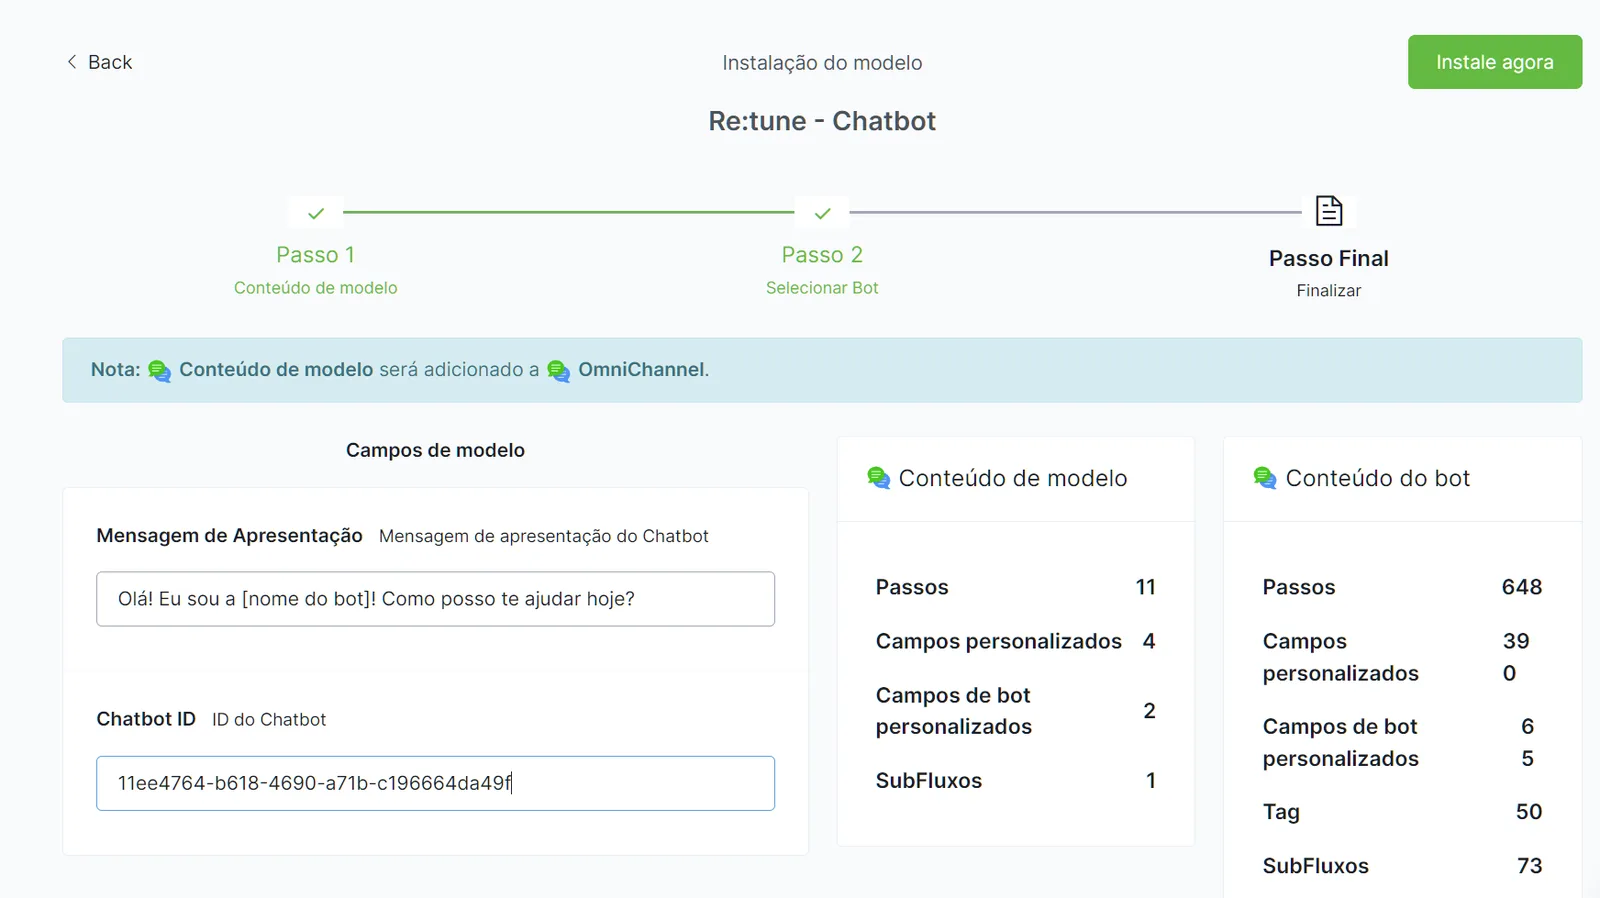Click SubFluxos value 73 in bot card
The image size is (1600, 898).
[x=1530, y=866]
